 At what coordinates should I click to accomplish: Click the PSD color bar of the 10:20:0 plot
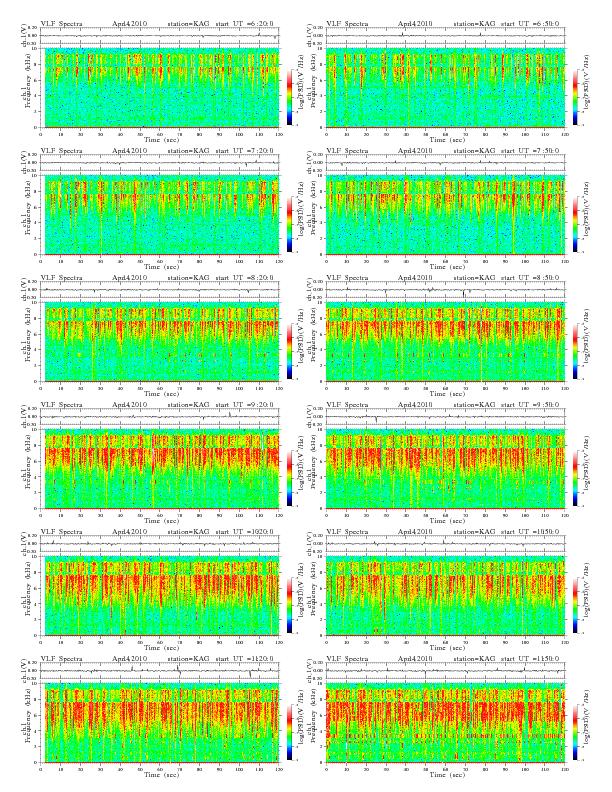pos(289,605)
